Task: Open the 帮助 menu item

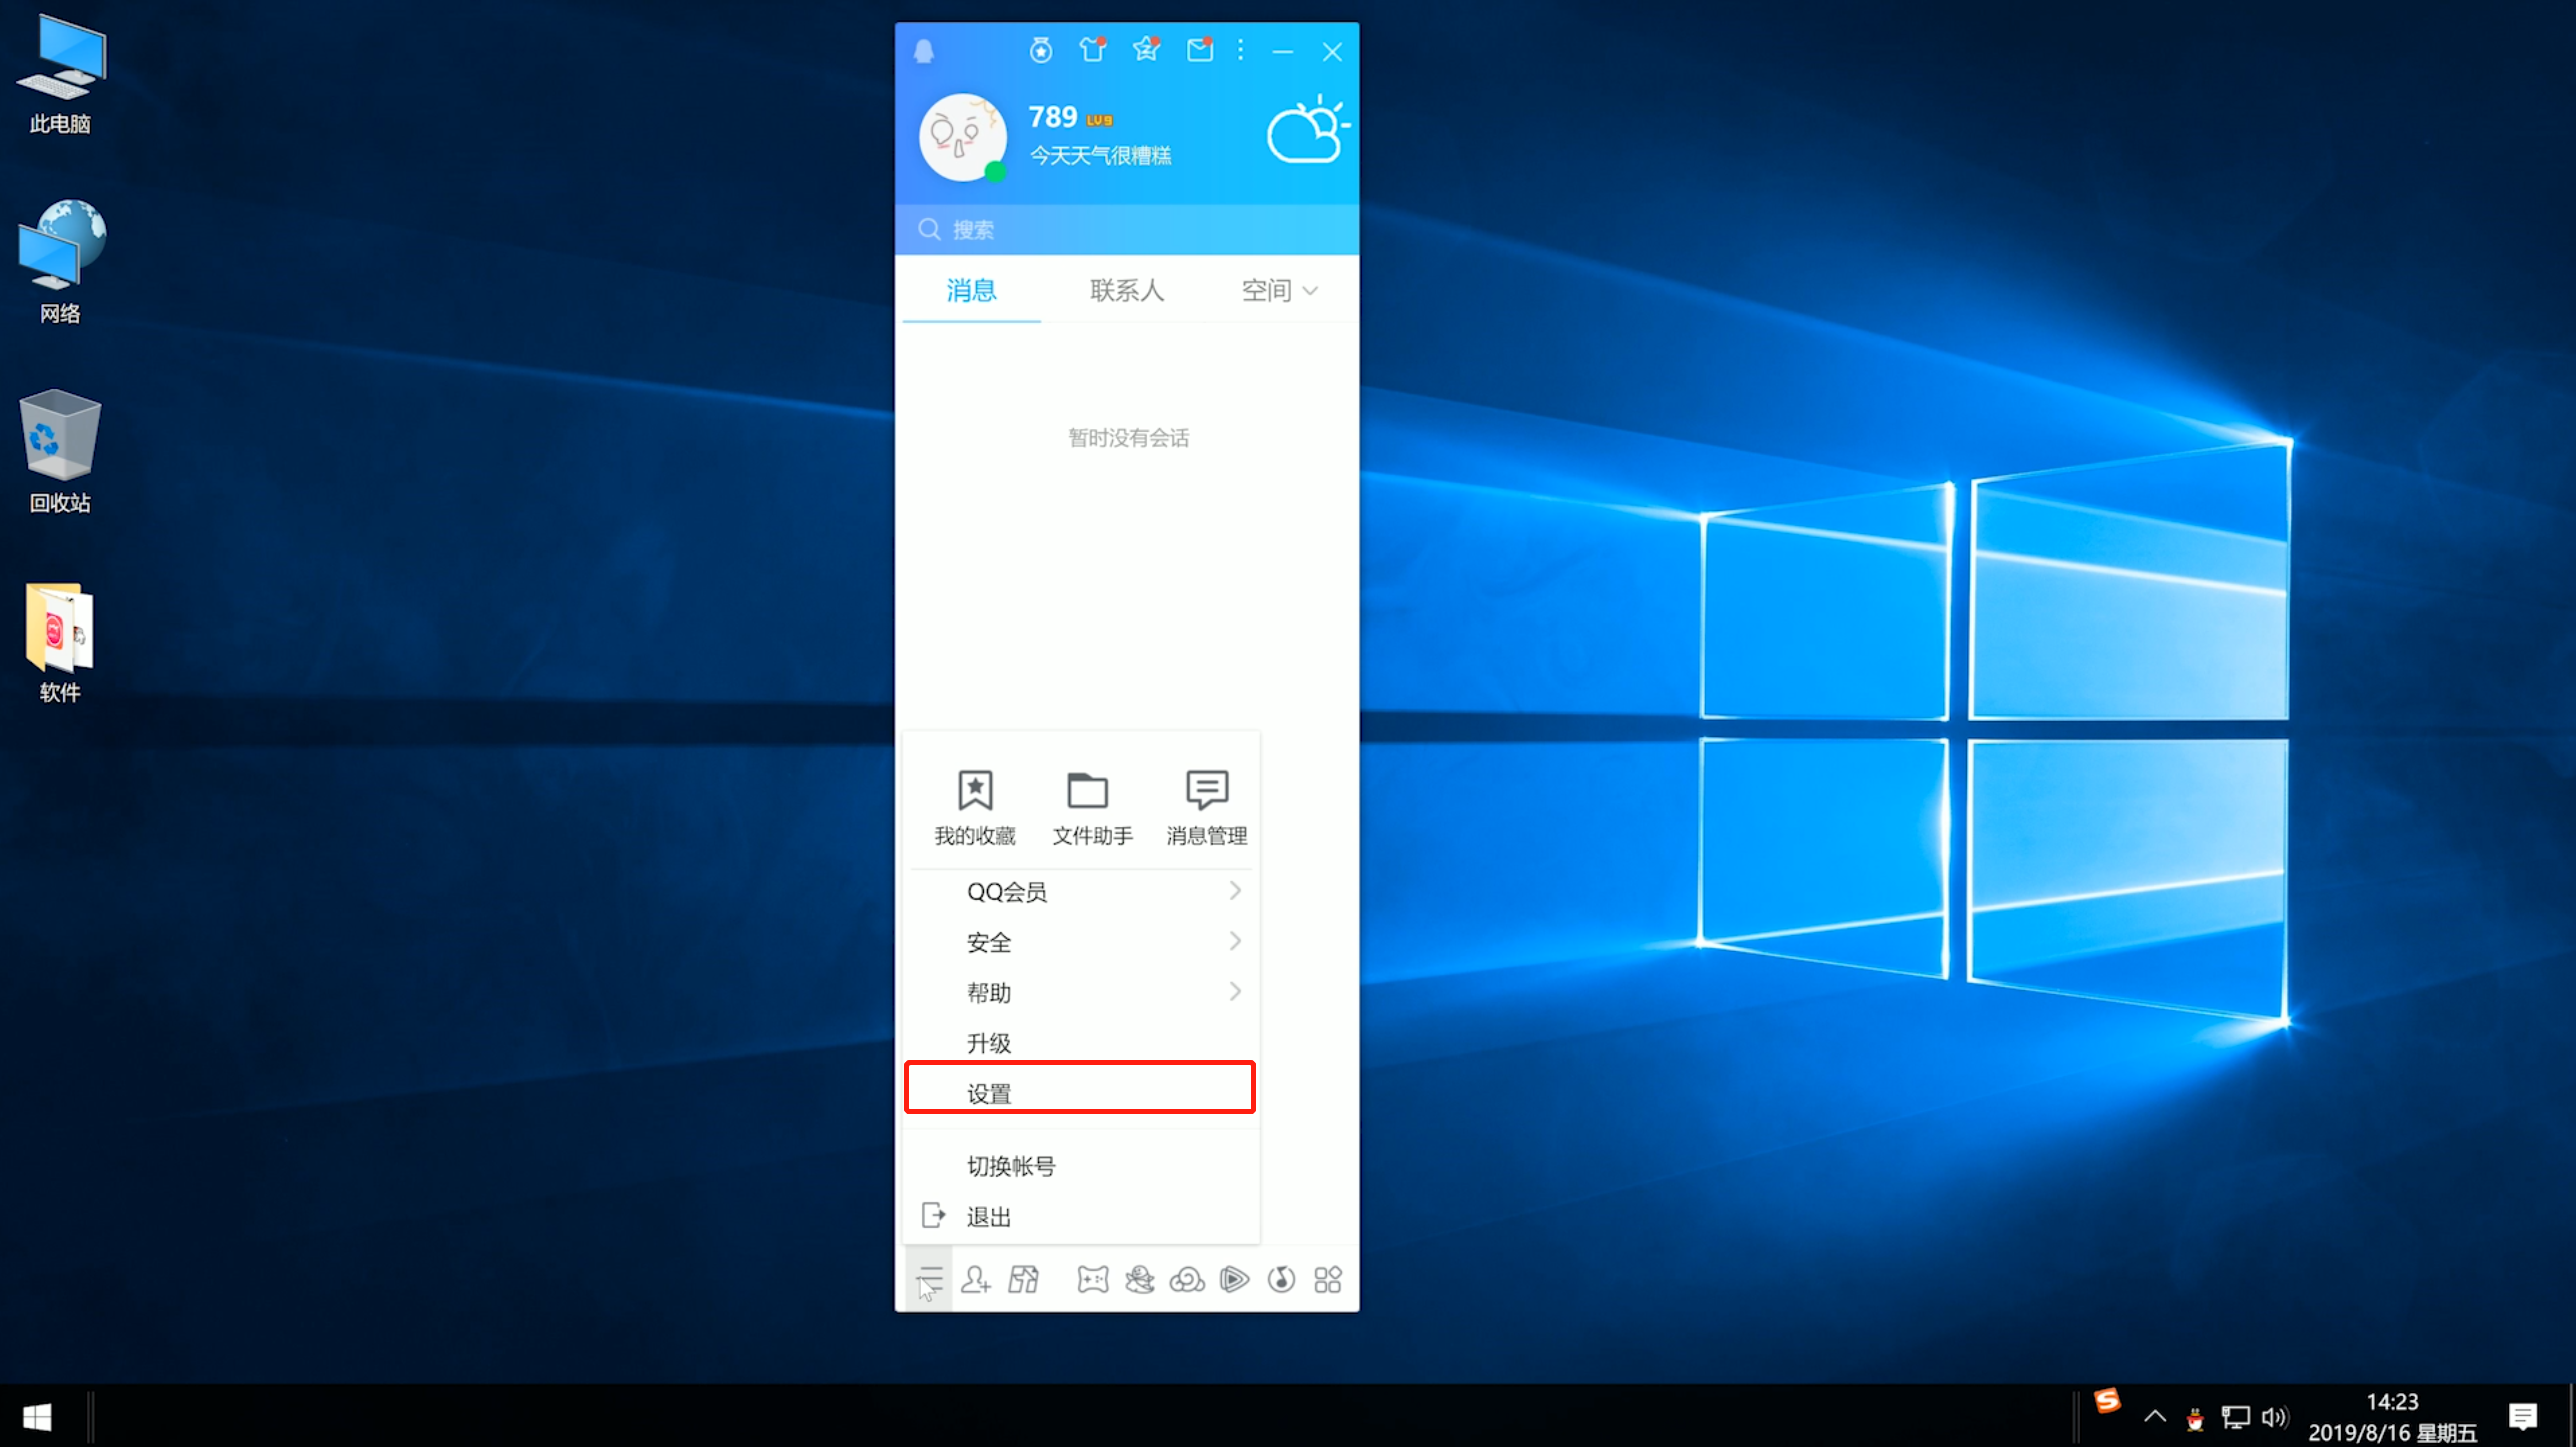Action: tap(1080, 992)
